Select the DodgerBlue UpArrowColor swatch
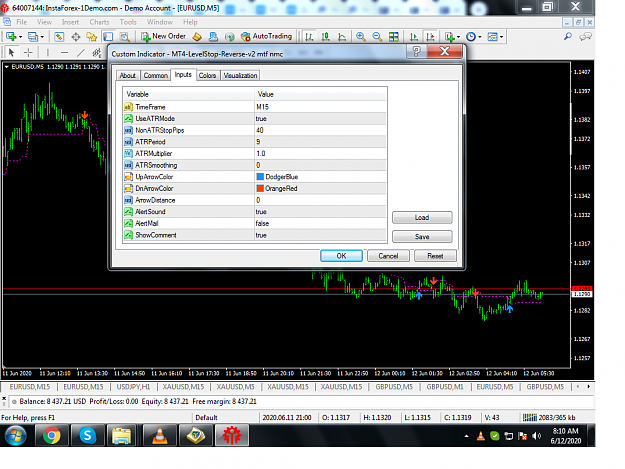 260,177
